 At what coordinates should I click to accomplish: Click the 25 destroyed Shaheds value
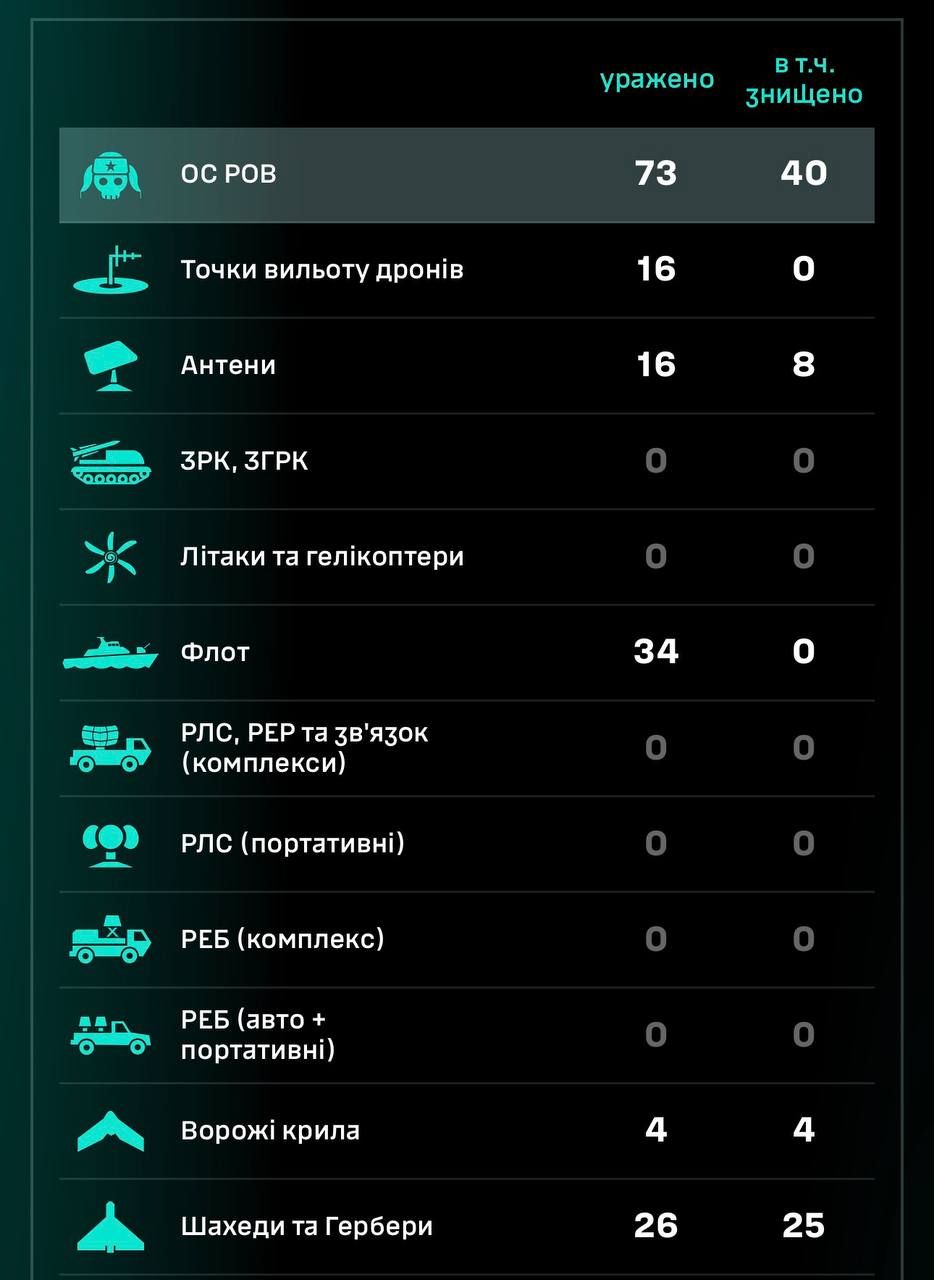pyautogui.click(x=804, y=1226)
